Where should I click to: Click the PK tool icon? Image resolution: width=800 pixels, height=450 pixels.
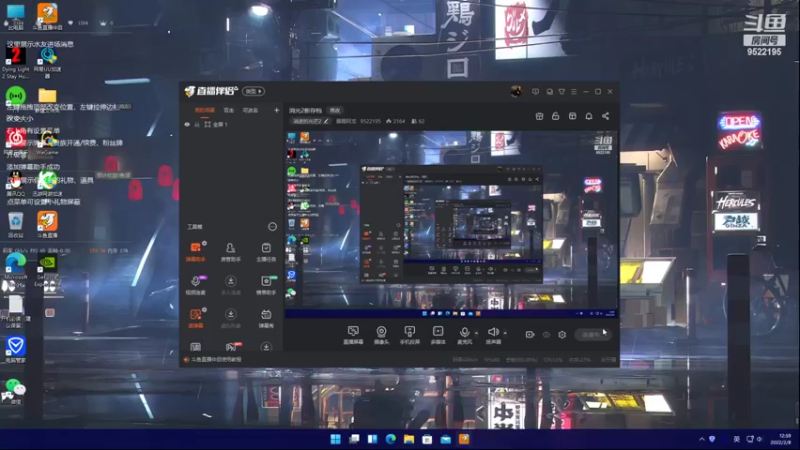[231, 347]
